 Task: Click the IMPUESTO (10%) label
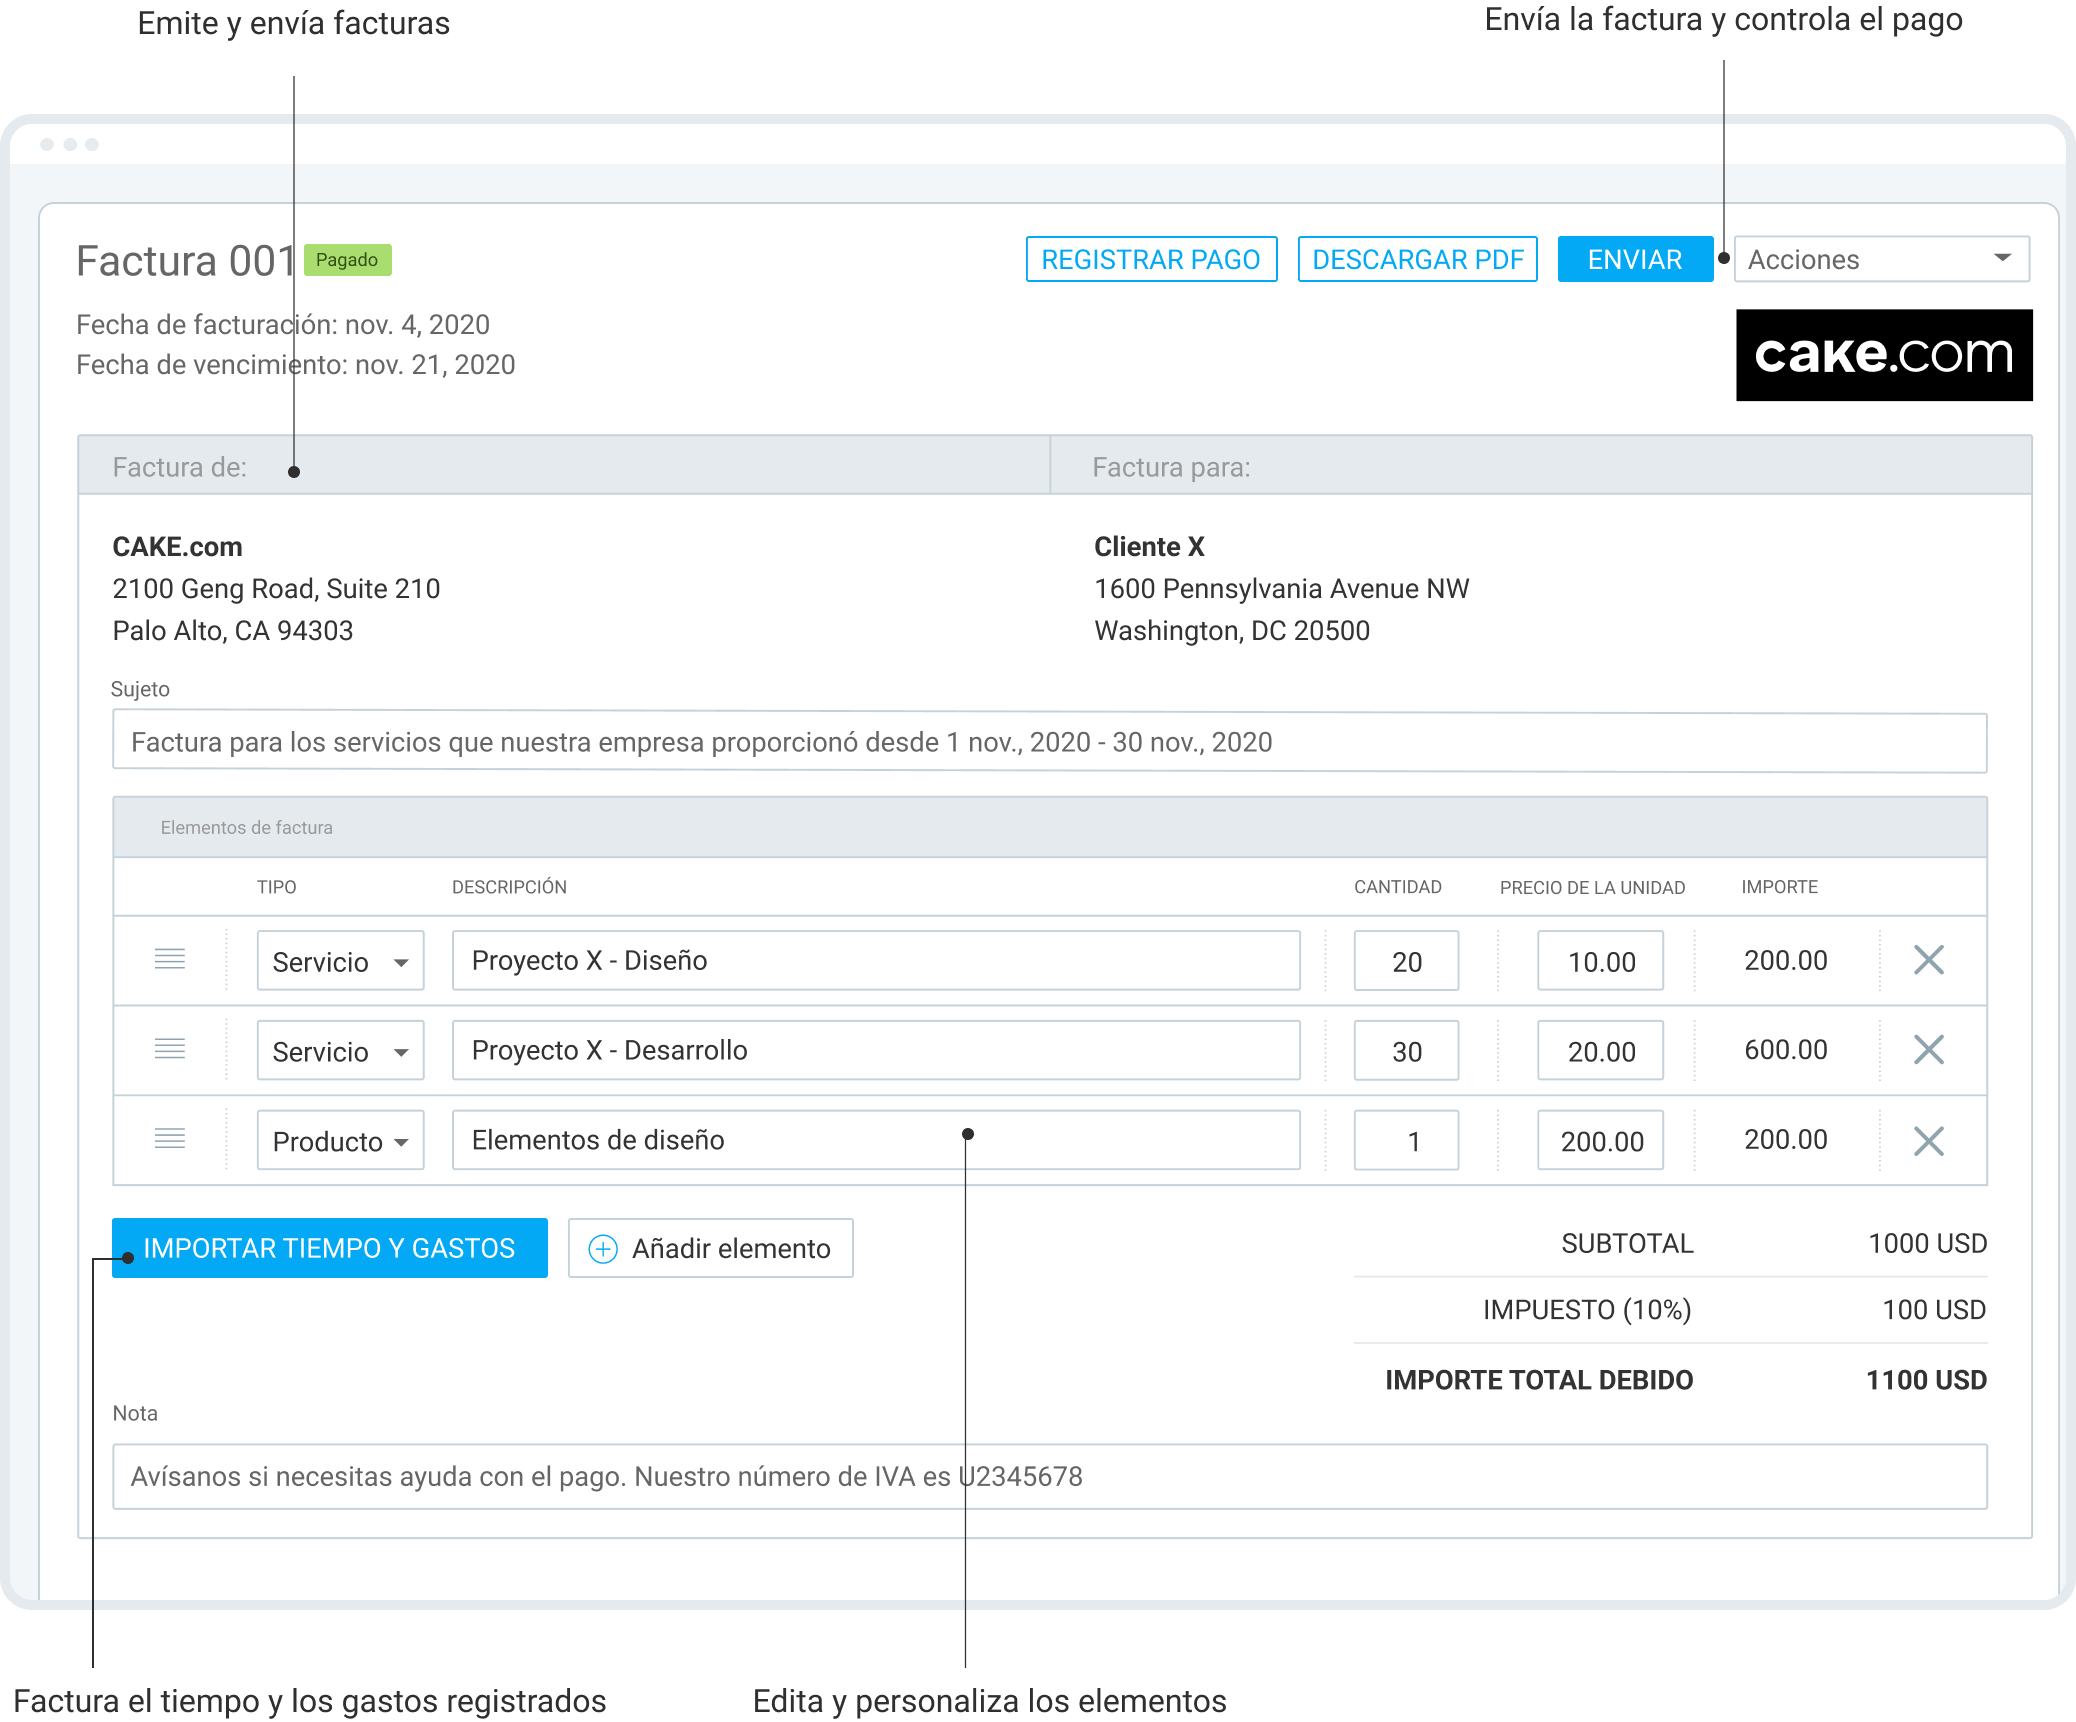tap(1587, 1310)
